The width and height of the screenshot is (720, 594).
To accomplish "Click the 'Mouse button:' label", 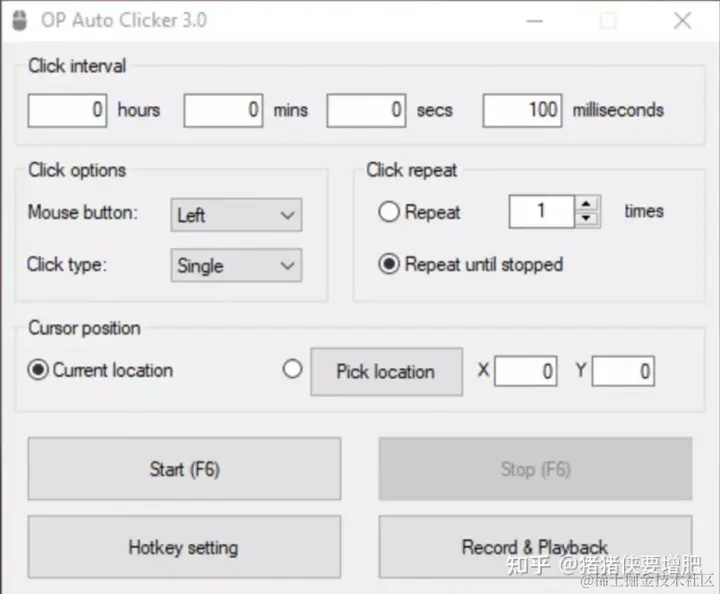I will [83, 213].
